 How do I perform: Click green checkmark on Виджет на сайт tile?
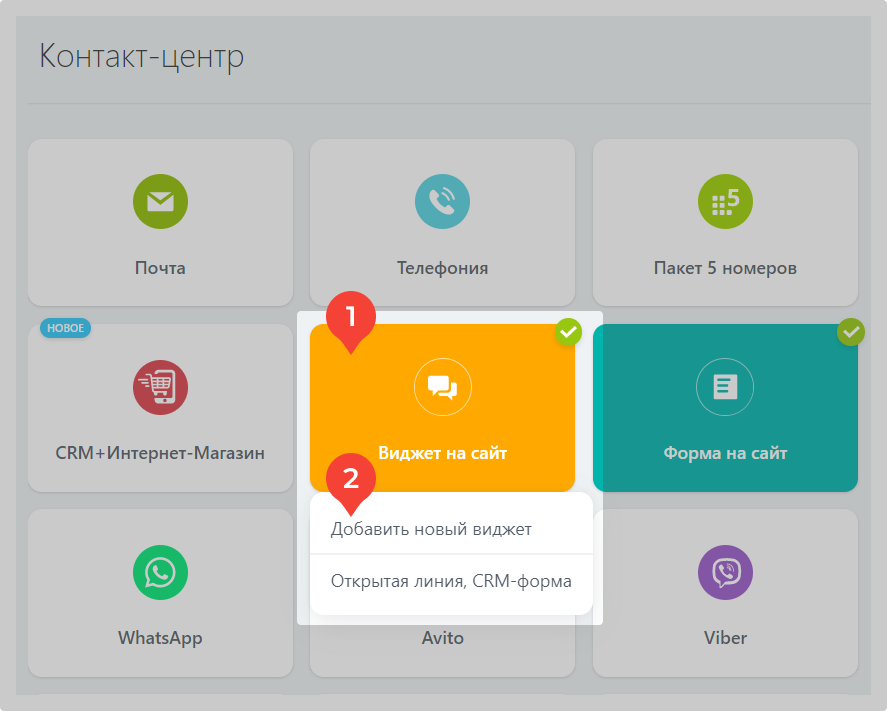(x=568, y=331)
